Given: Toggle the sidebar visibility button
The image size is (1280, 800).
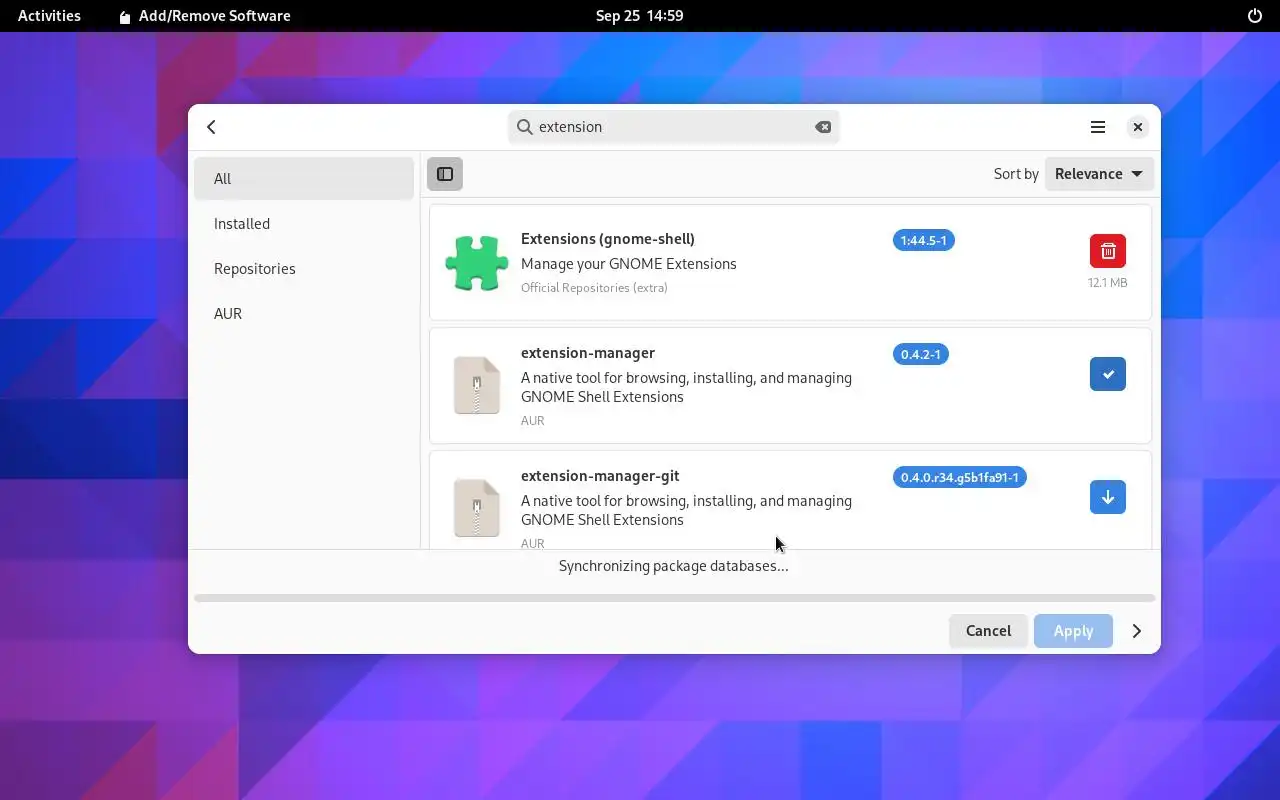Looking at the screenshot, I should (445, 174).
